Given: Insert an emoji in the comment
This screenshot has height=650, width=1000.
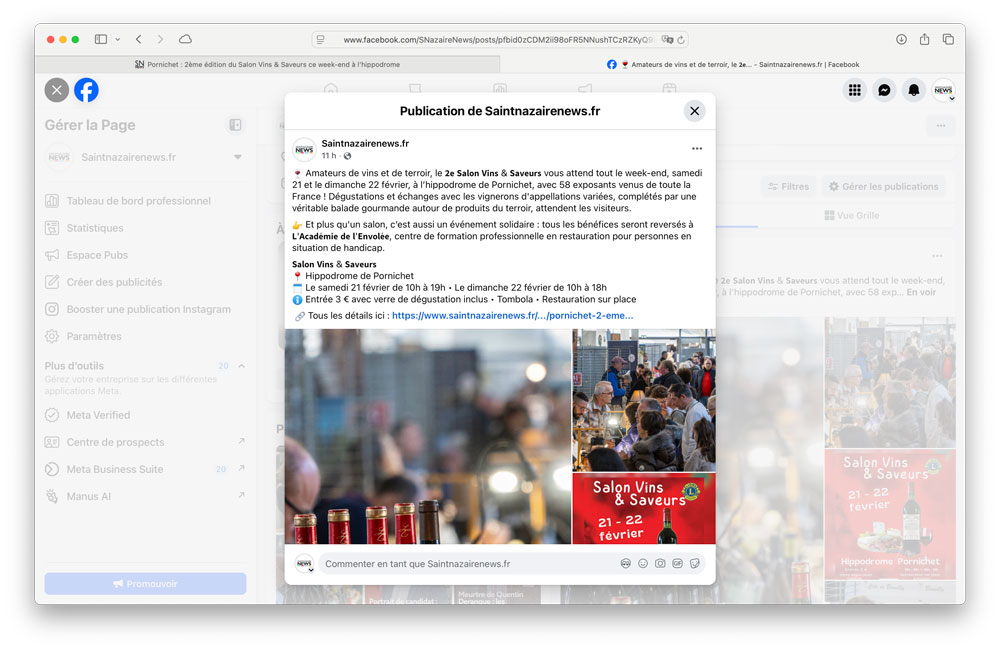Looking at the screenshot, I should click(643, 564).
